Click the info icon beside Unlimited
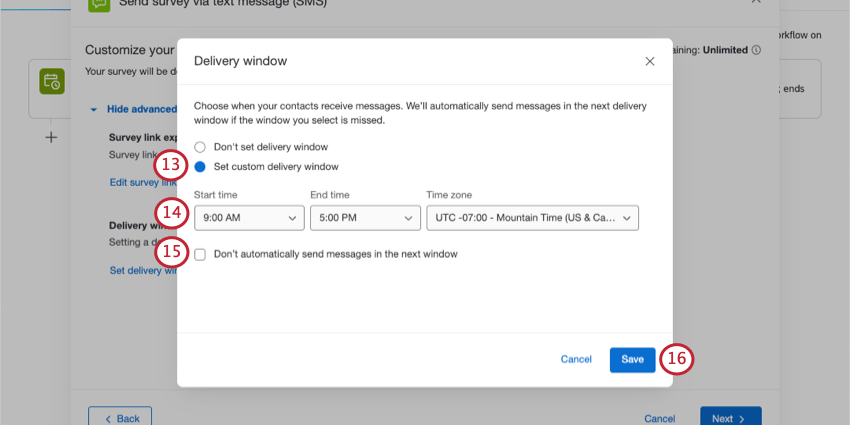Image resolution: width=850 pixels, height=425 pixels. coord(756,49)
